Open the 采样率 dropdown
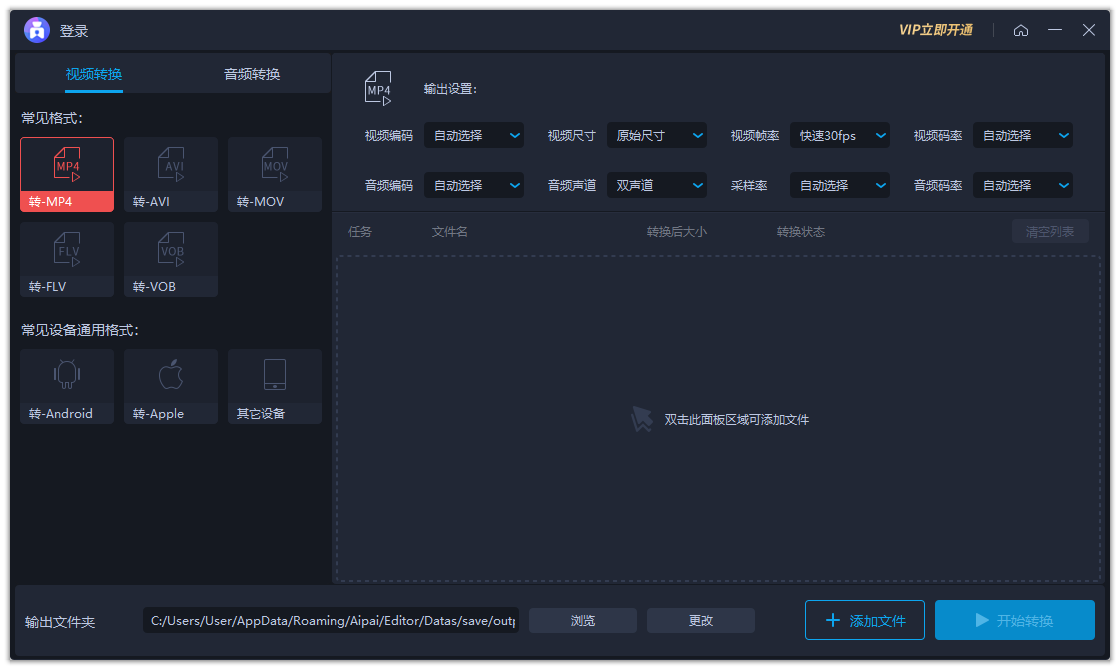1120x670 pixels. (840, 186)
